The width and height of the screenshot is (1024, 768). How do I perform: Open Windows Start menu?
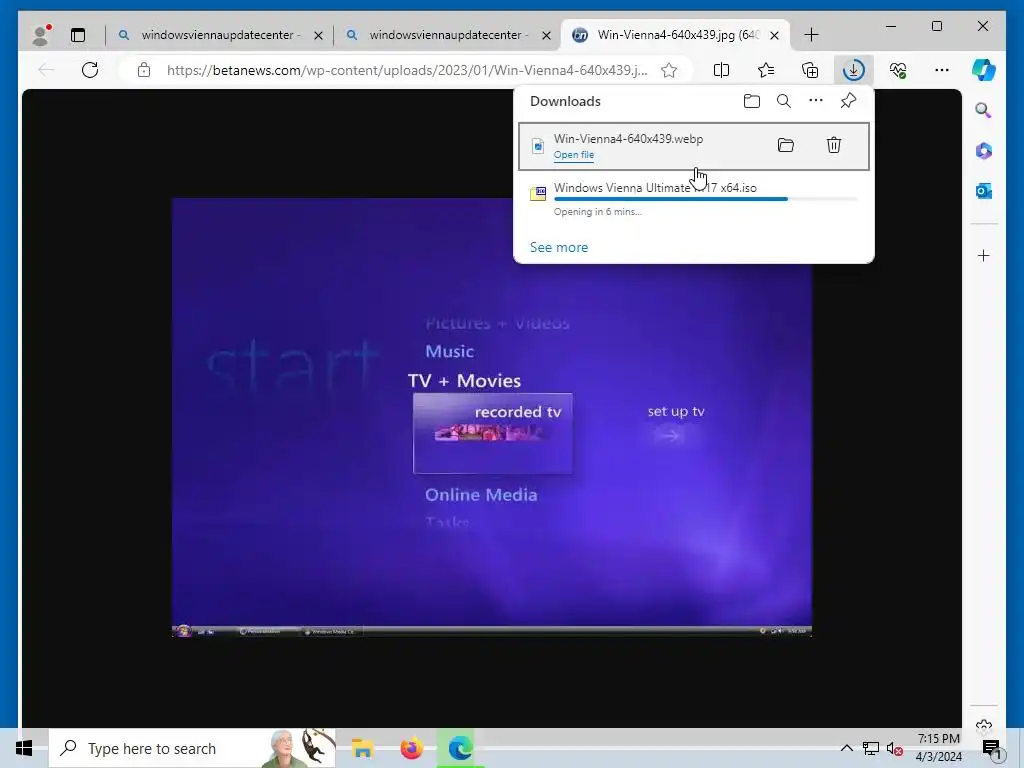pos(24,748)
